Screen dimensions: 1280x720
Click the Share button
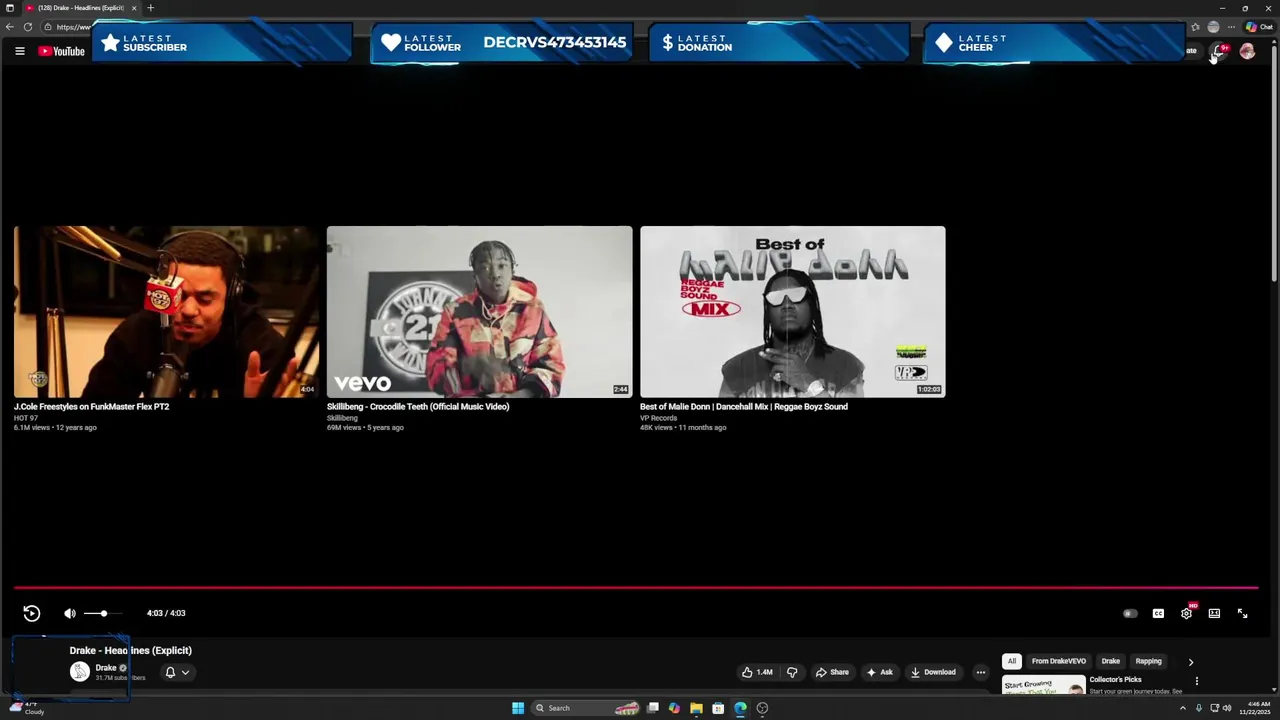pyautogui.click(x=832, y=672)
